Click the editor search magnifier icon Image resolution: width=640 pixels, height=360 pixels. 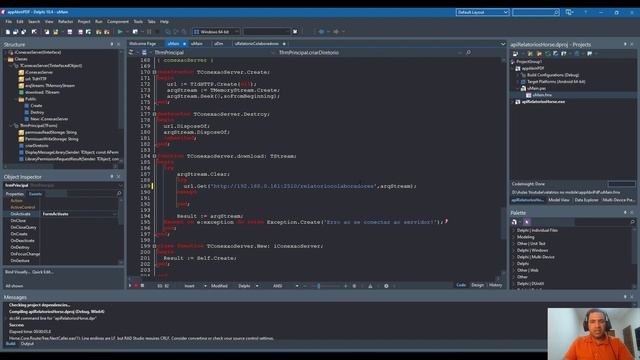(469, 53)
